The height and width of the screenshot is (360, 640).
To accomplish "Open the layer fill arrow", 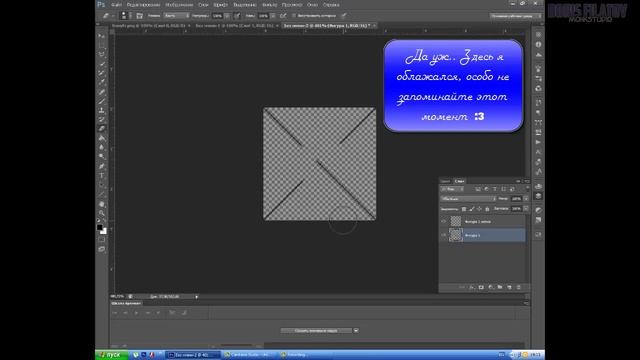I will click(526, 209).
